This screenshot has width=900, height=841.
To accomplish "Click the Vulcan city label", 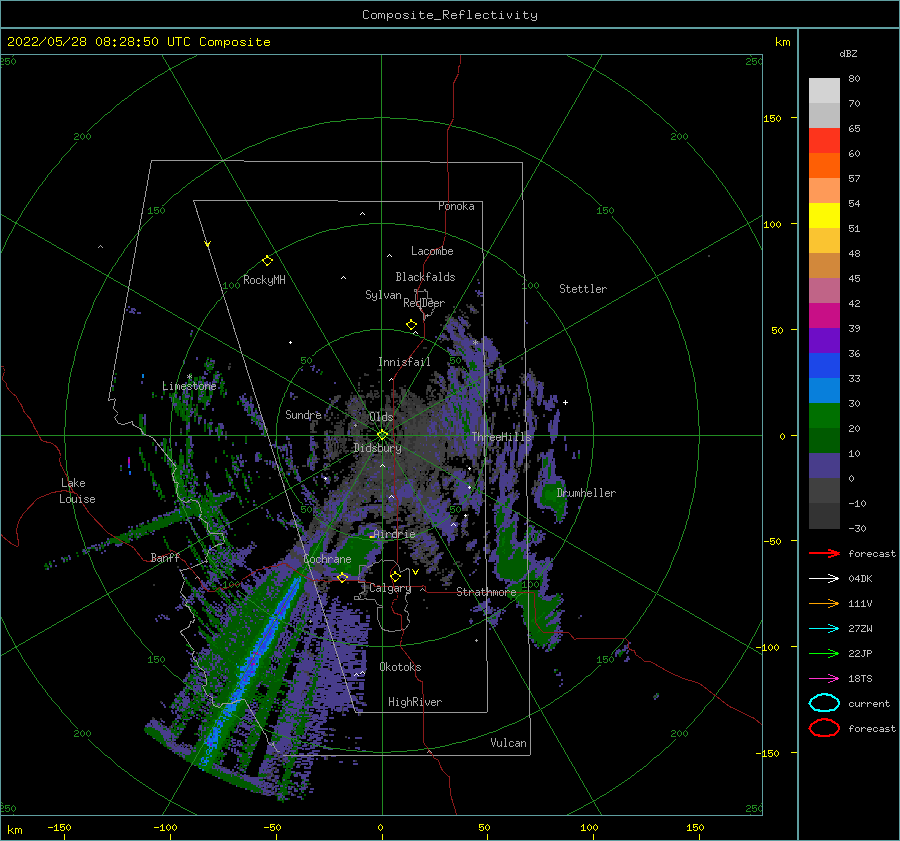I will tap(509, 743).
